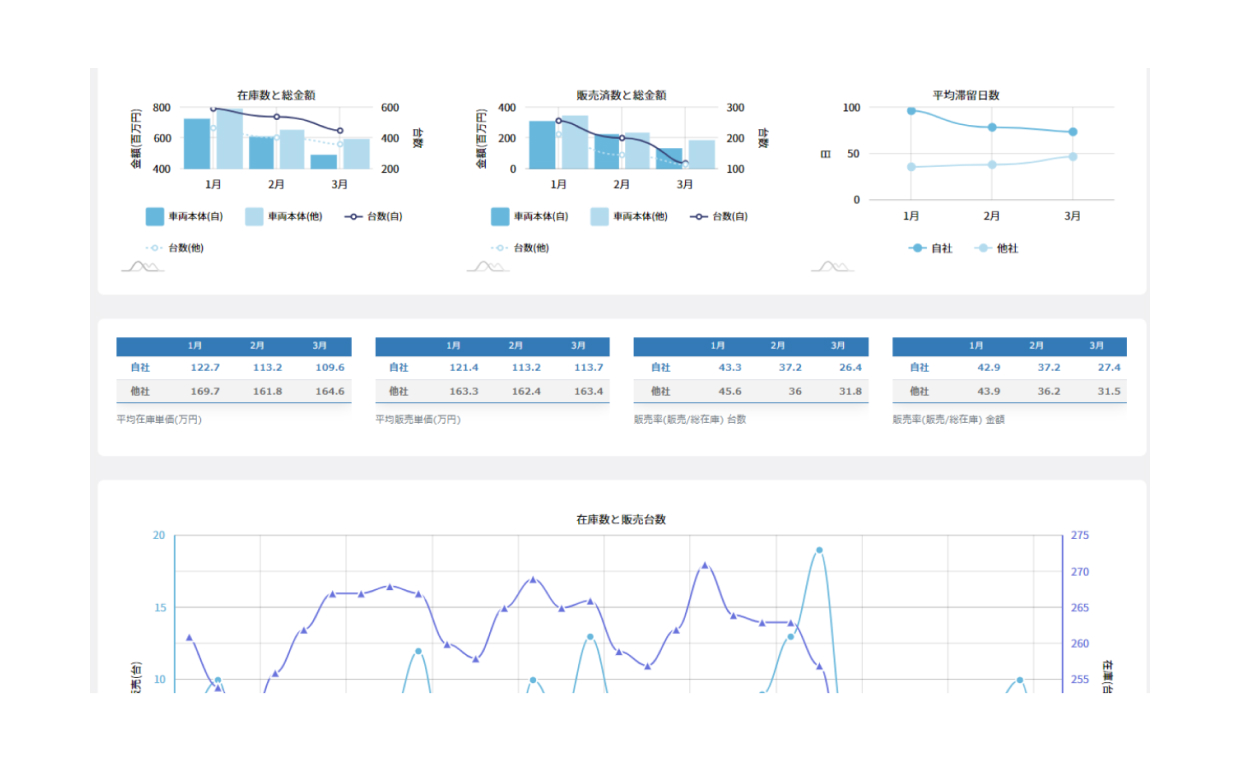
Task: Click the 3月 light blue bar in 販売済数と総金額
Action: point(701,154)
